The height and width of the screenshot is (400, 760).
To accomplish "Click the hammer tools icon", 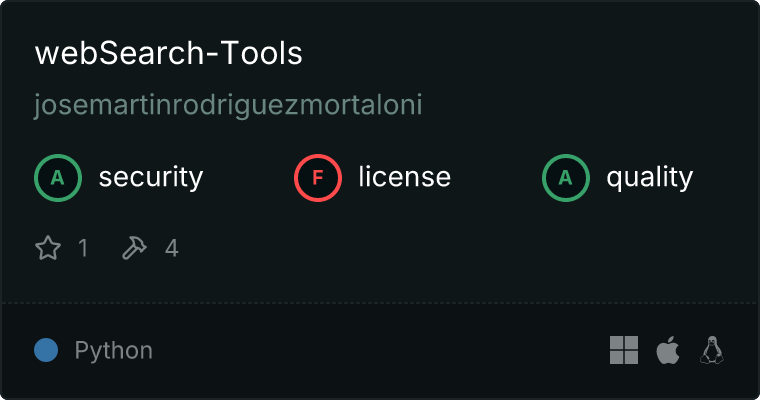I will coord(134,248).
